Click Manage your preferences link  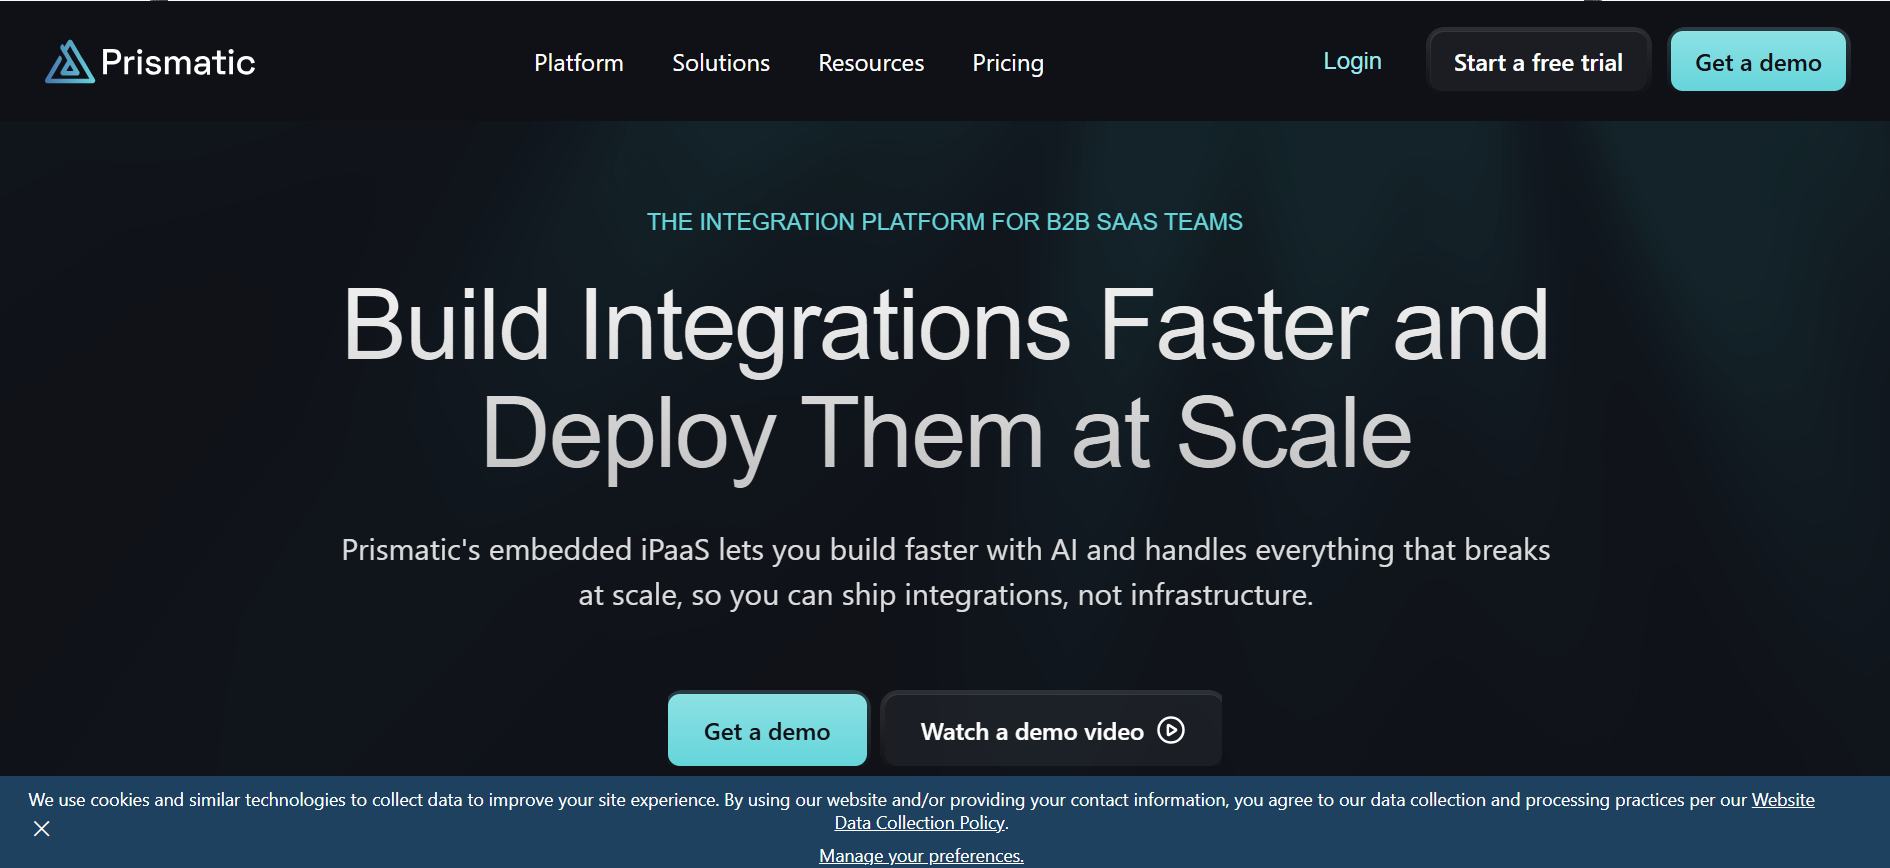pyautogui.click(x=921, y=856)
